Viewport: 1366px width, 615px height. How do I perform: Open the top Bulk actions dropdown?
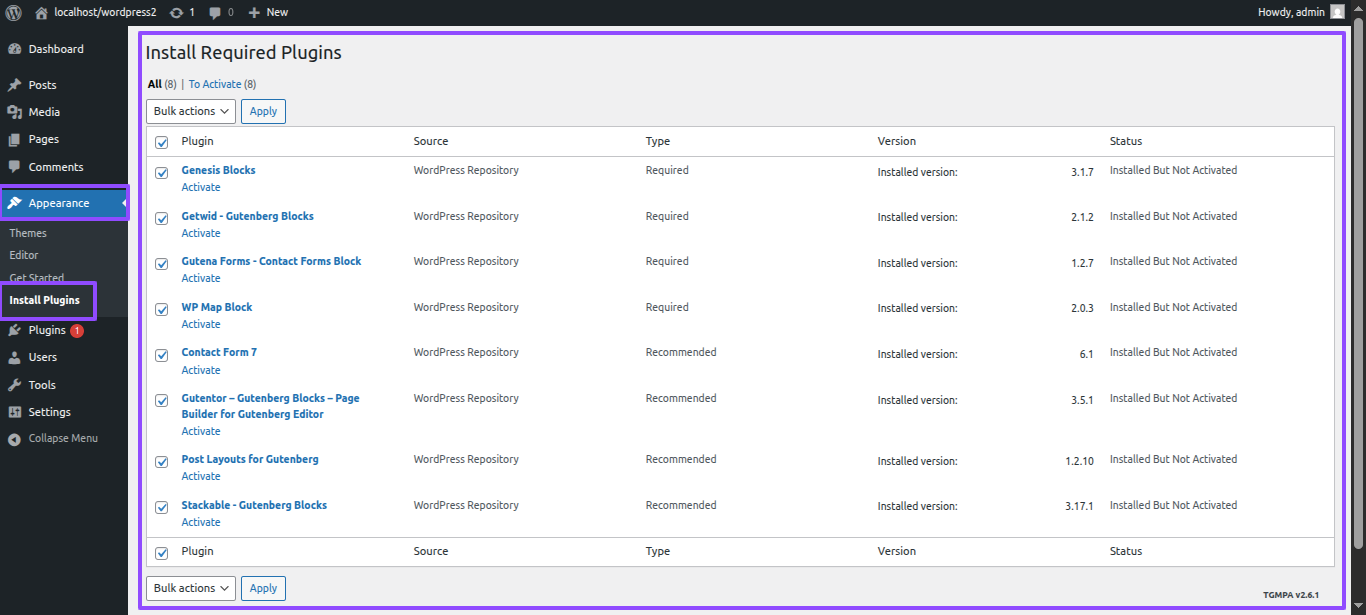tap(191, 111)
